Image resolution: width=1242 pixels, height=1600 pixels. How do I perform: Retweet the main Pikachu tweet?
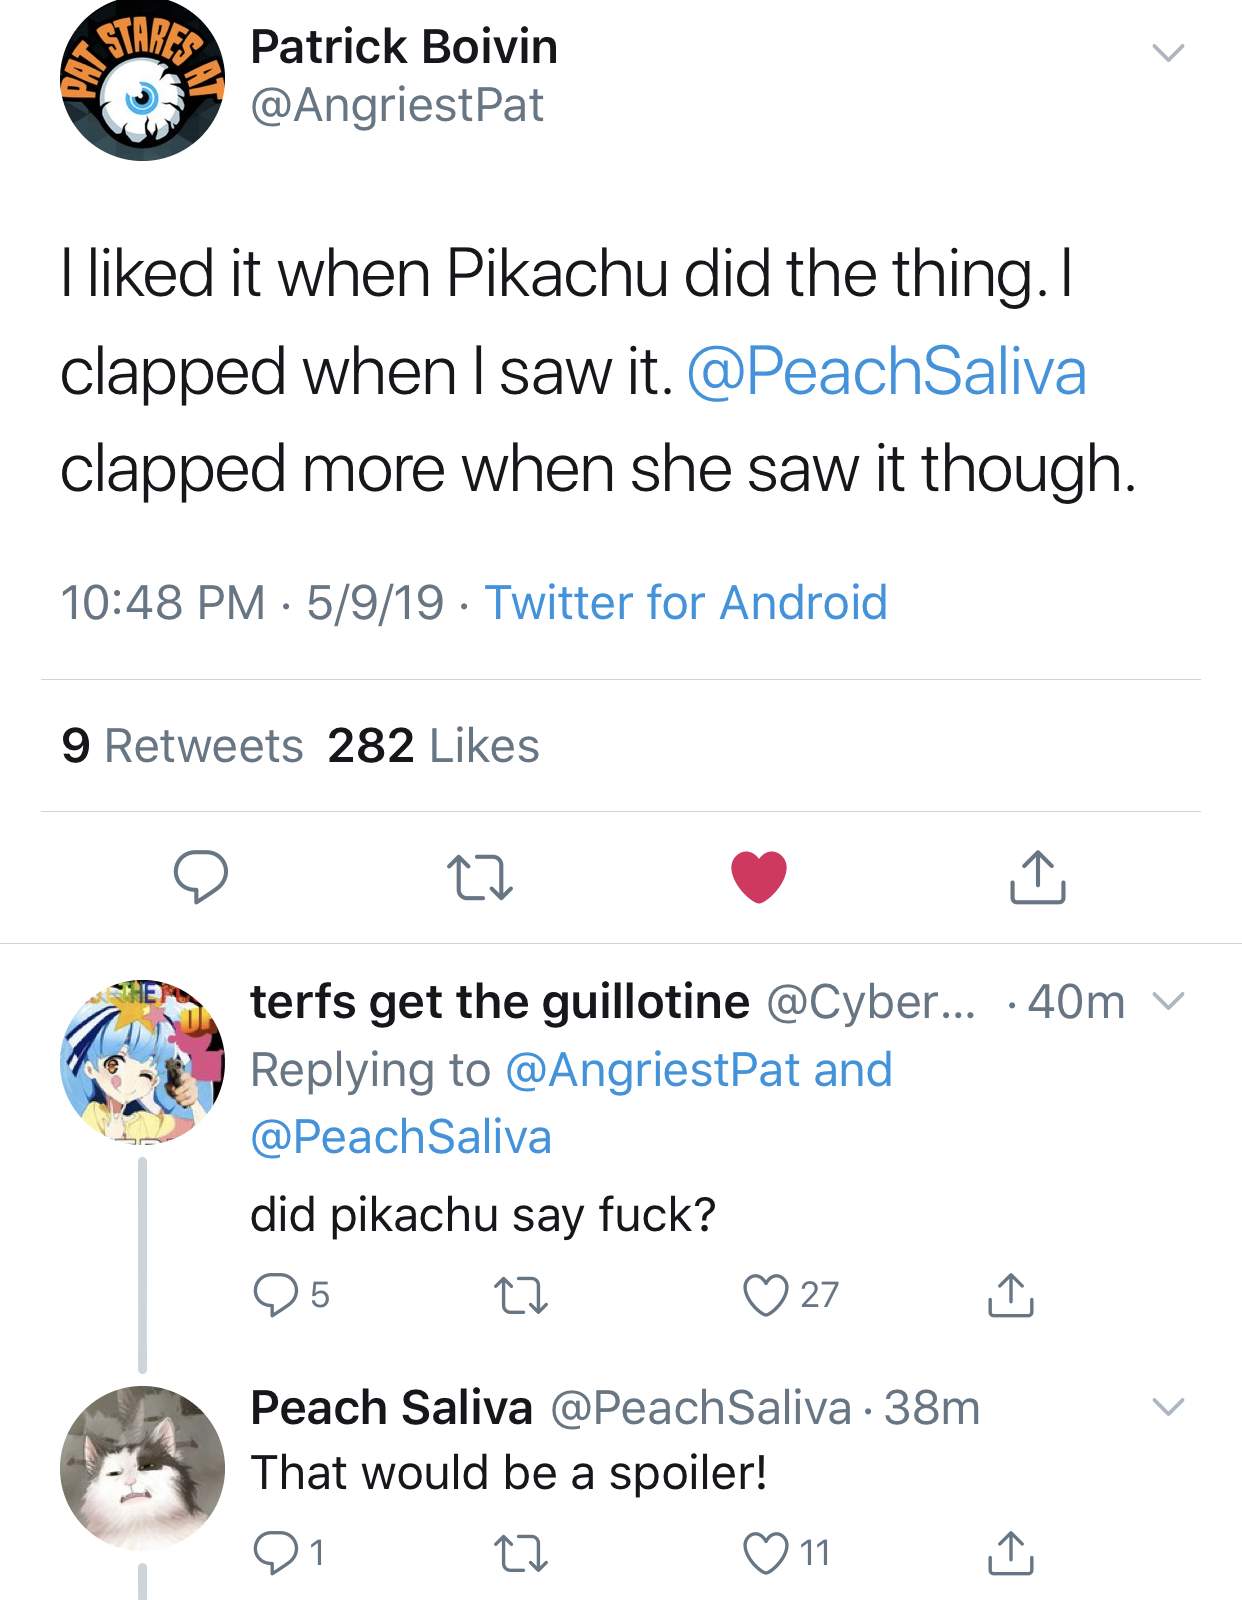coord(479,877)
